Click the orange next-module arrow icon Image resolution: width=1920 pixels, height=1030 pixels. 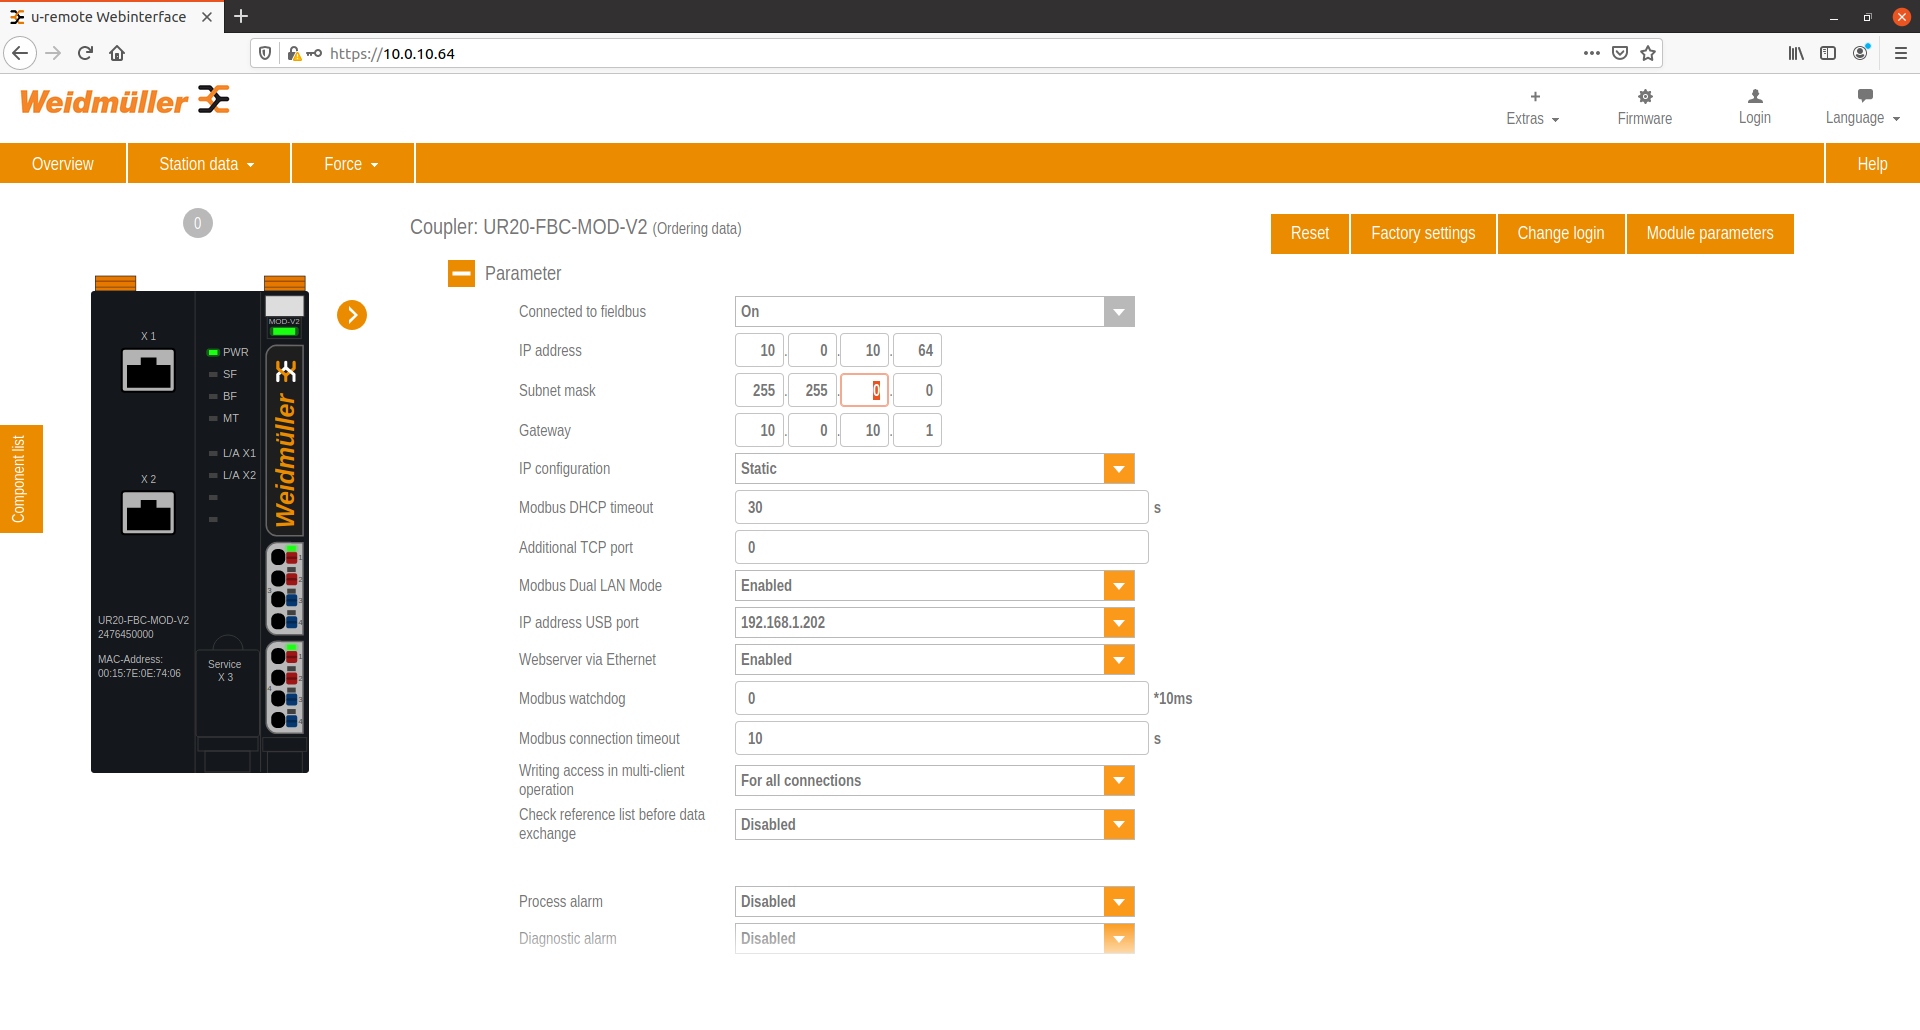coord(352,315)
